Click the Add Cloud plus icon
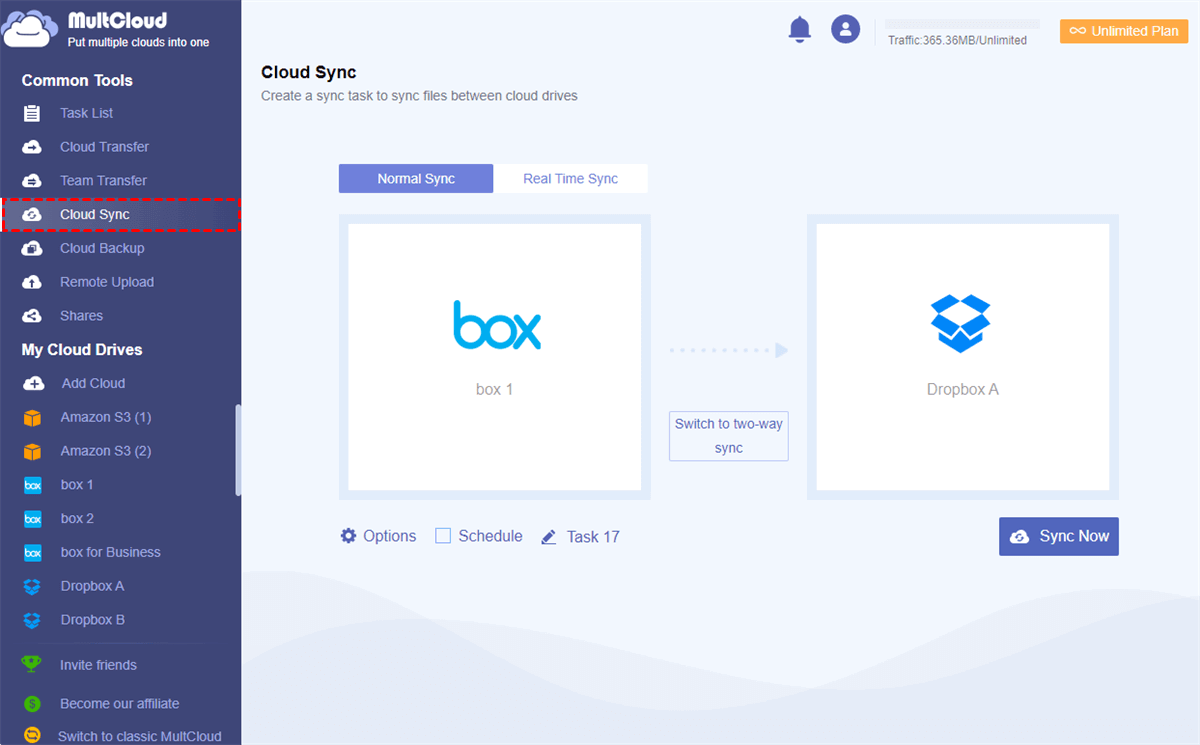The width and height of the screenshot is (1200, 745). pyautogui.click(x=33, y=383)
